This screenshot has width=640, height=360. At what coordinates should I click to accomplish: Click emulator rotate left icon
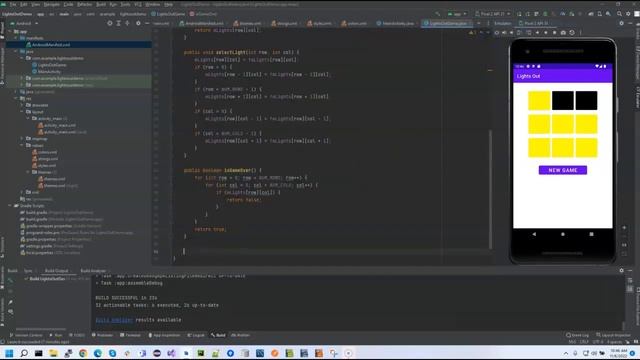coord(519,32)
